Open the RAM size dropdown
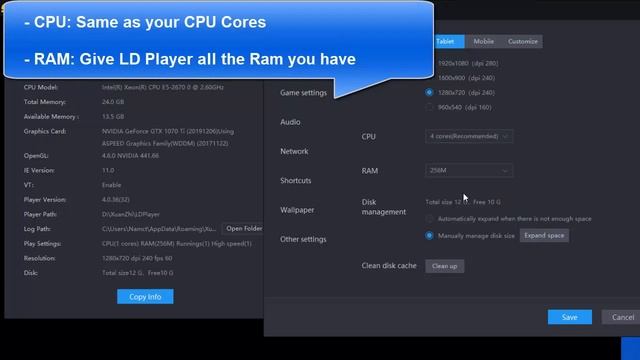The image size is (640, 360). [x=469, y=170]
